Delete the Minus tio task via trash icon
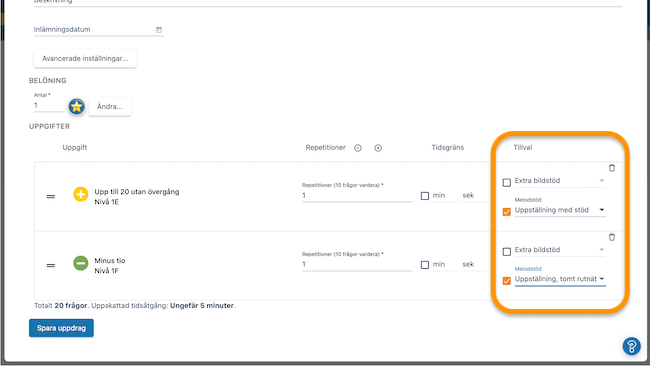The height and width of the screenshot is (366, 650). (611, 237)
